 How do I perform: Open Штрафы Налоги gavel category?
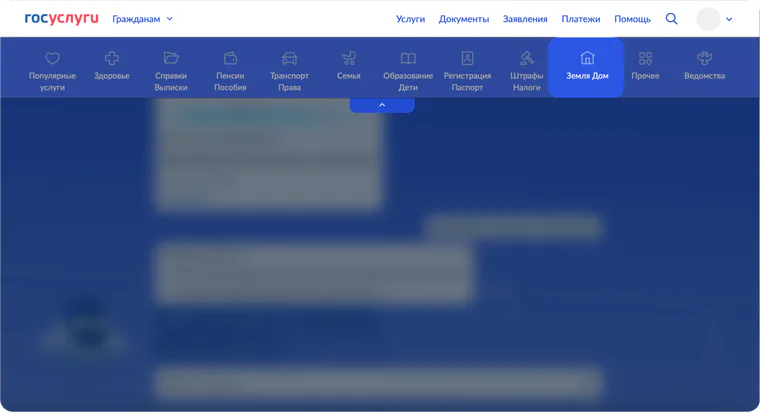click(x=526, y=71)
